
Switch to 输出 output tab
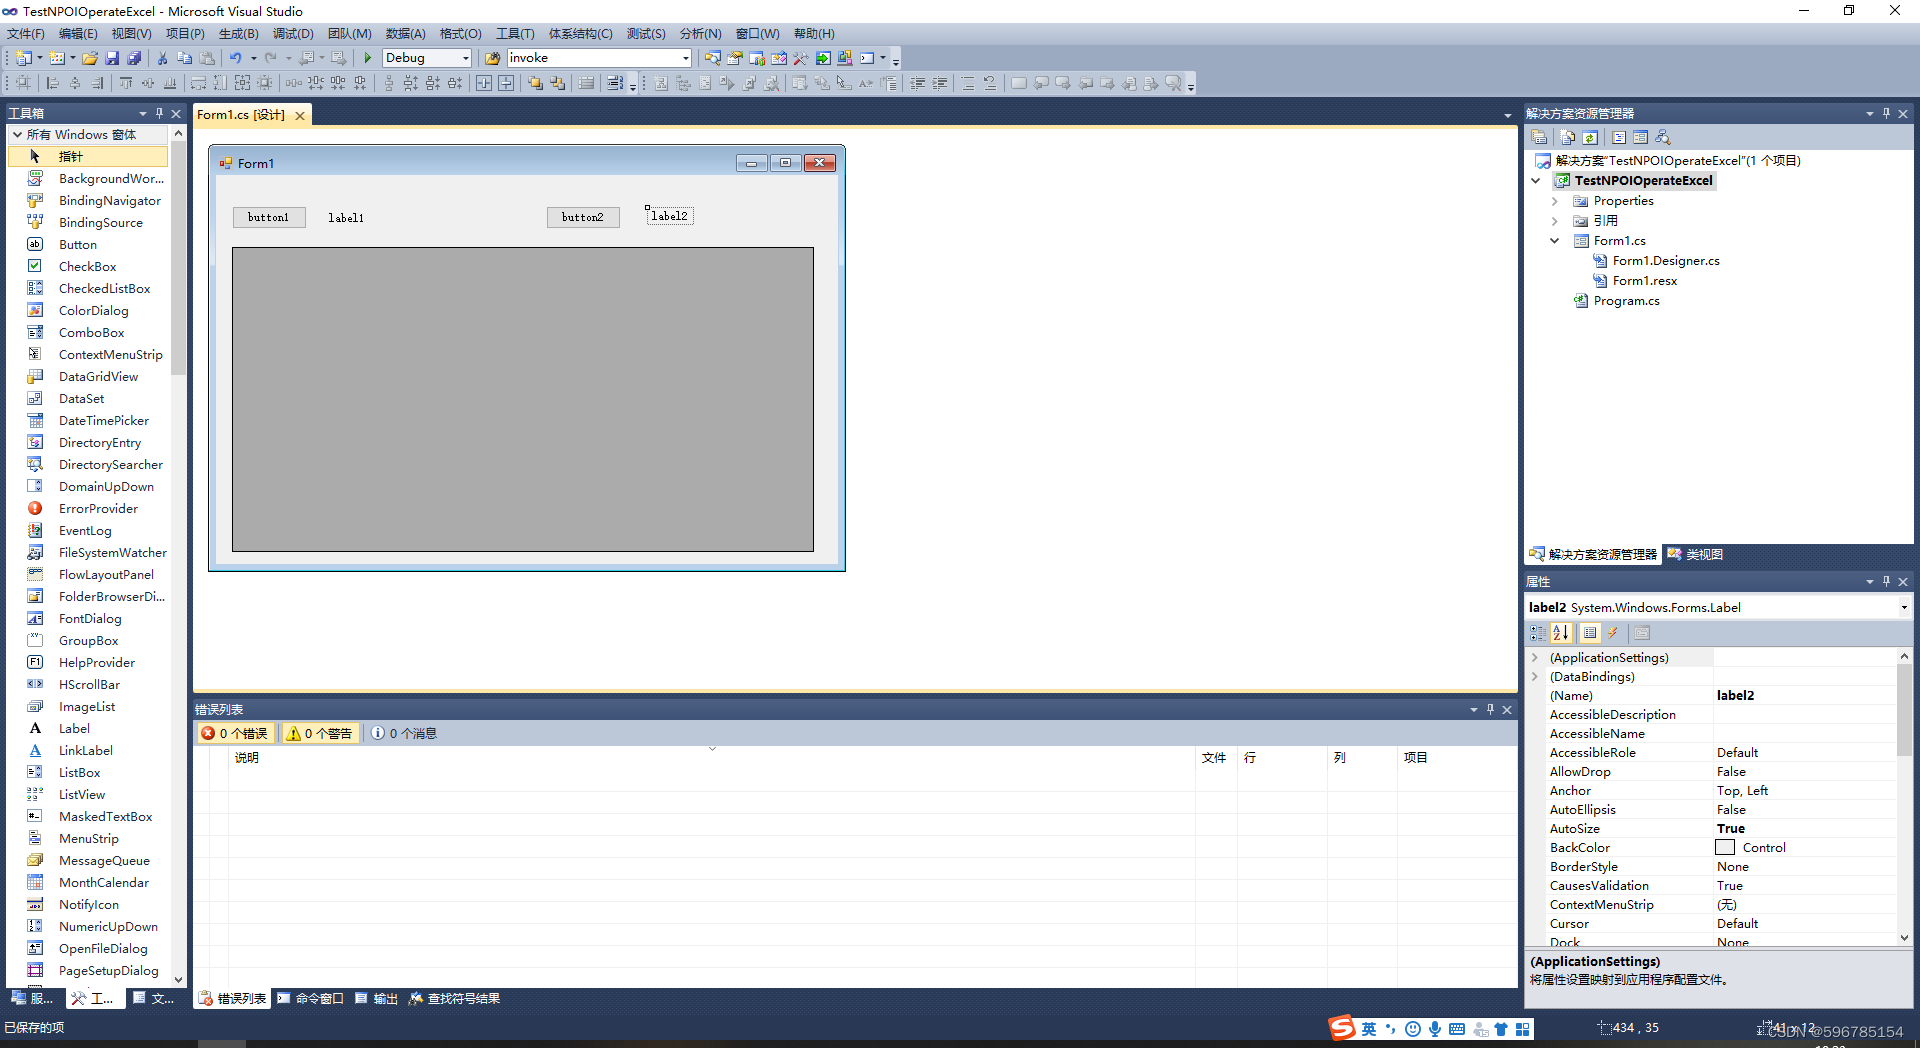[377, 998]
